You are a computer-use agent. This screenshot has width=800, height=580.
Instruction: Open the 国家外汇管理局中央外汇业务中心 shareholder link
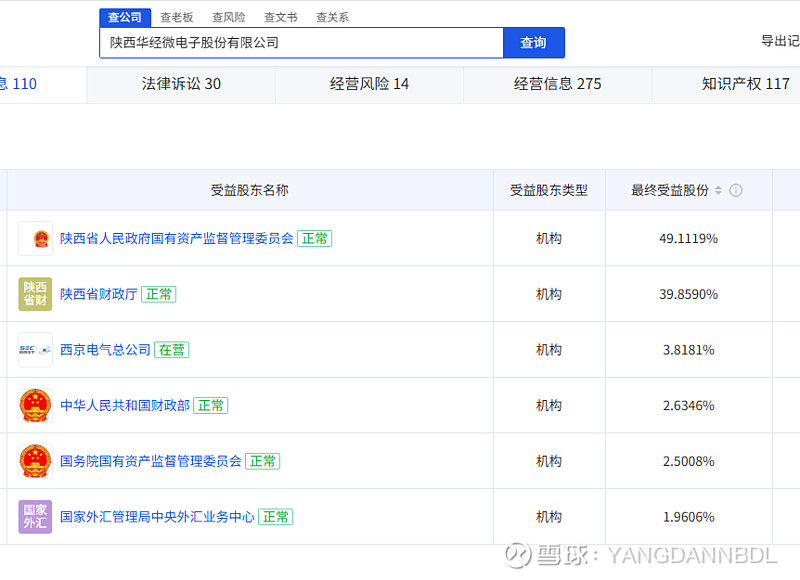click(157, 517)
